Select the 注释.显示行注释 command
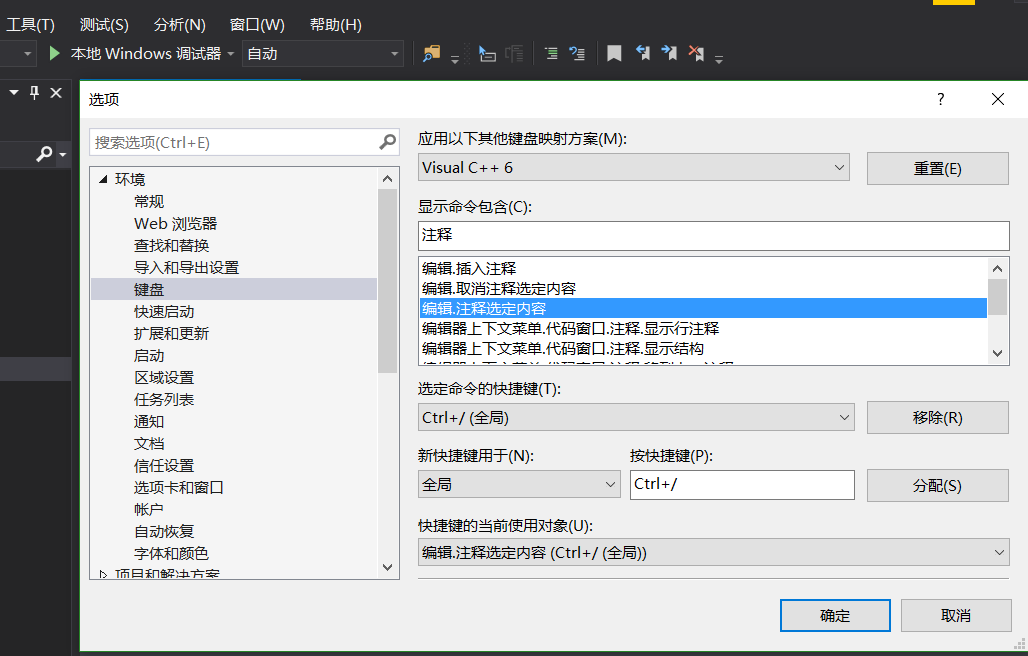The height and width of the screenshot is (656, 1028). tap(703, 328)
